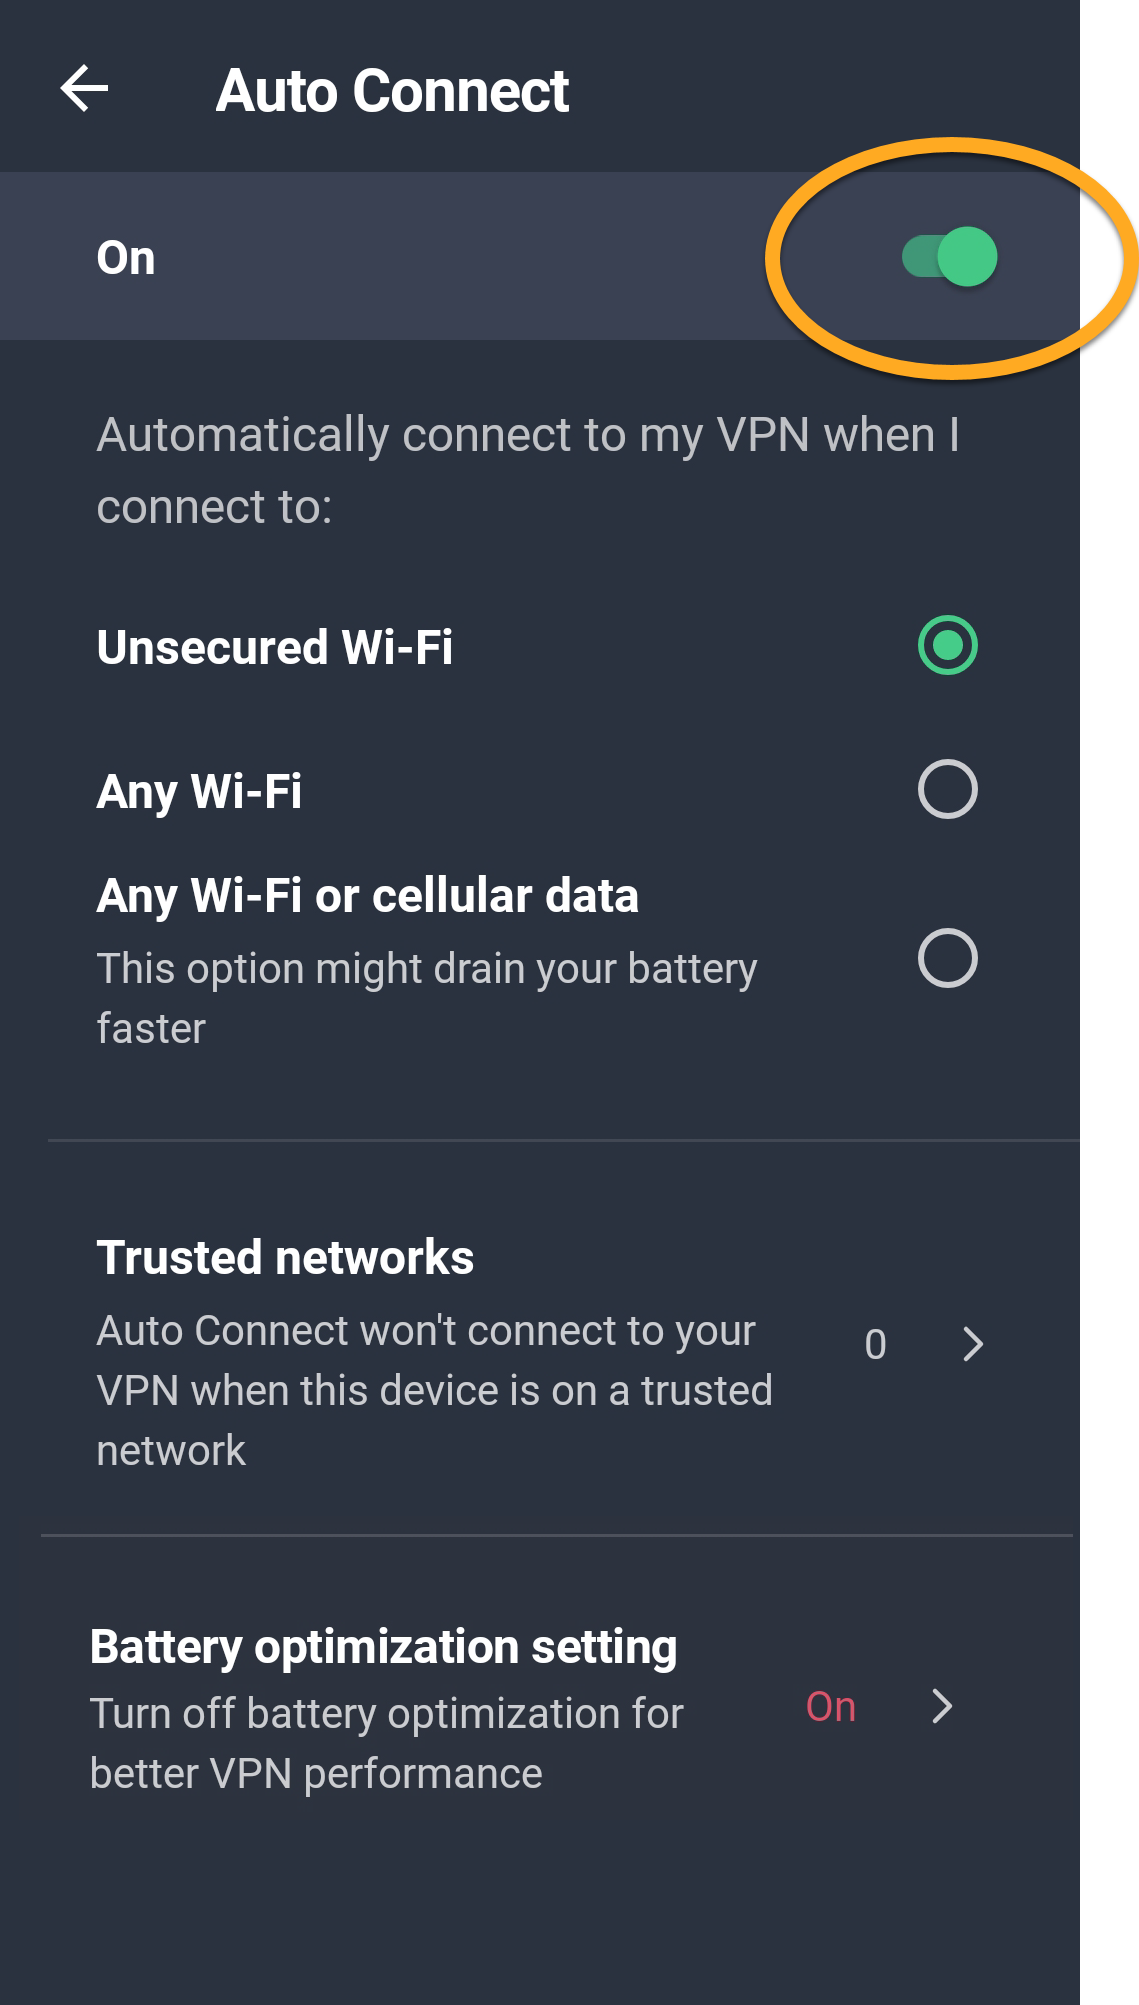This screenshot has width=1139, height=2005.
Task: Turn off the Auto Connect switch
Action: [949, 257]
